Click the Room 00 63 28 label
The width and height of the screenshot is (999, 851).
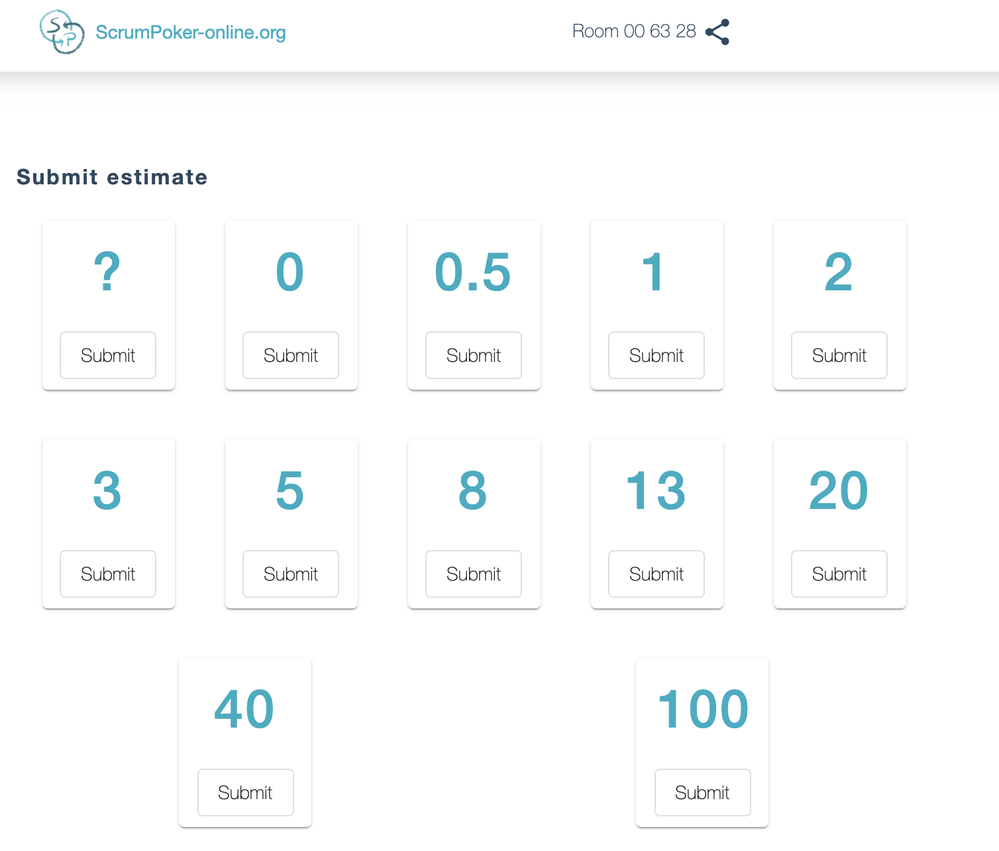point(634,31)
